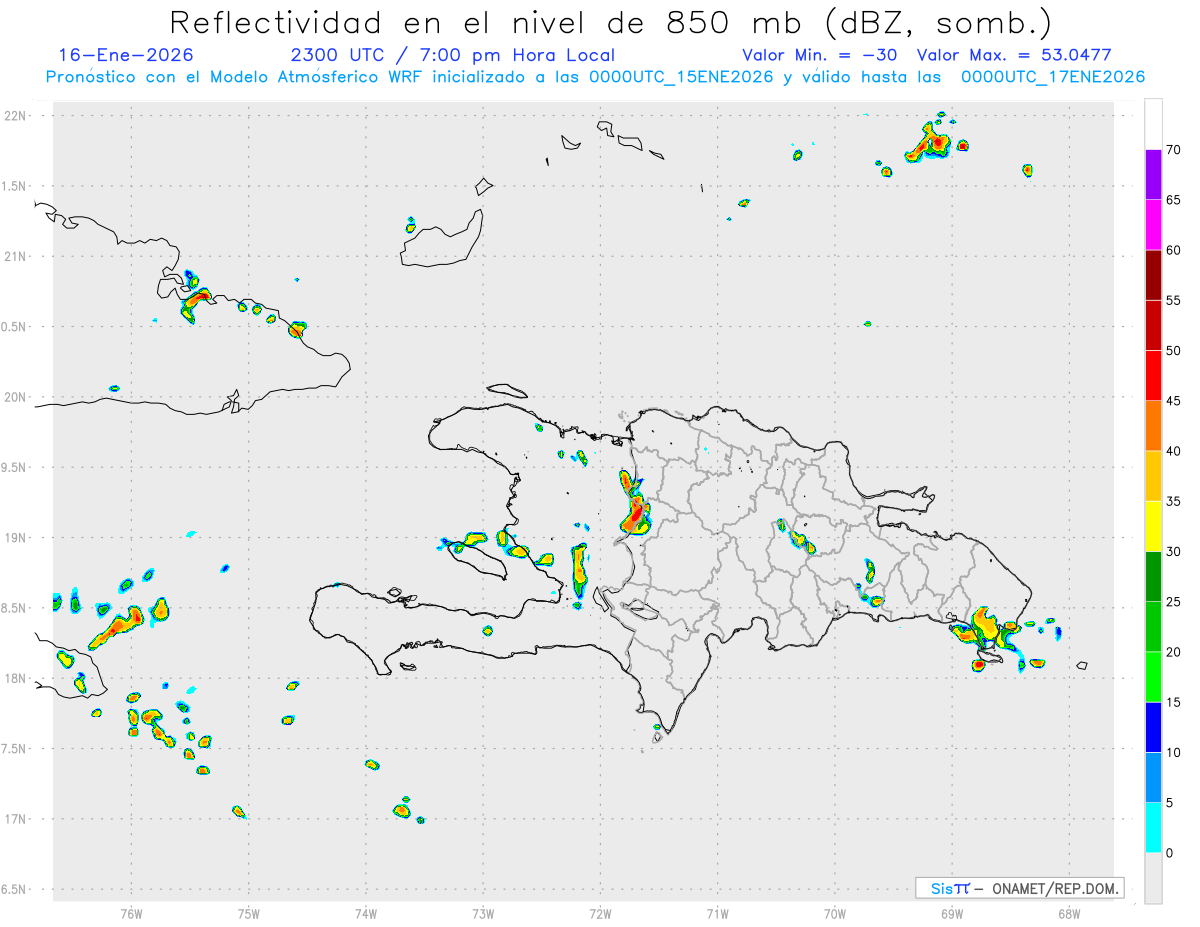Image resolution: width=1200 pixels, height=927 pixels.
Task: Click the '7.5N' latitude label
Action: click(15, 749)
